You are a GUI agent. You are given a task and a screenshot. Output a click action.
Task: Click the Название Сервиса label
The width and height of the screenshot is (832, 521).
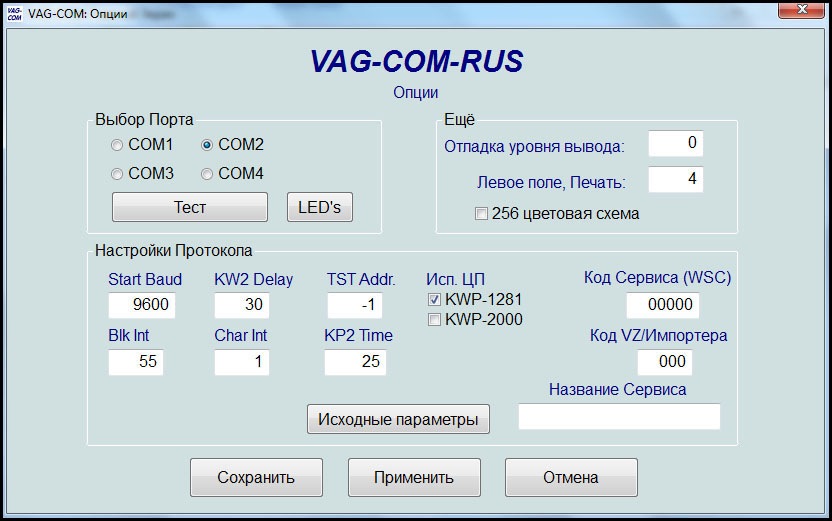click(x=618, y=390)
